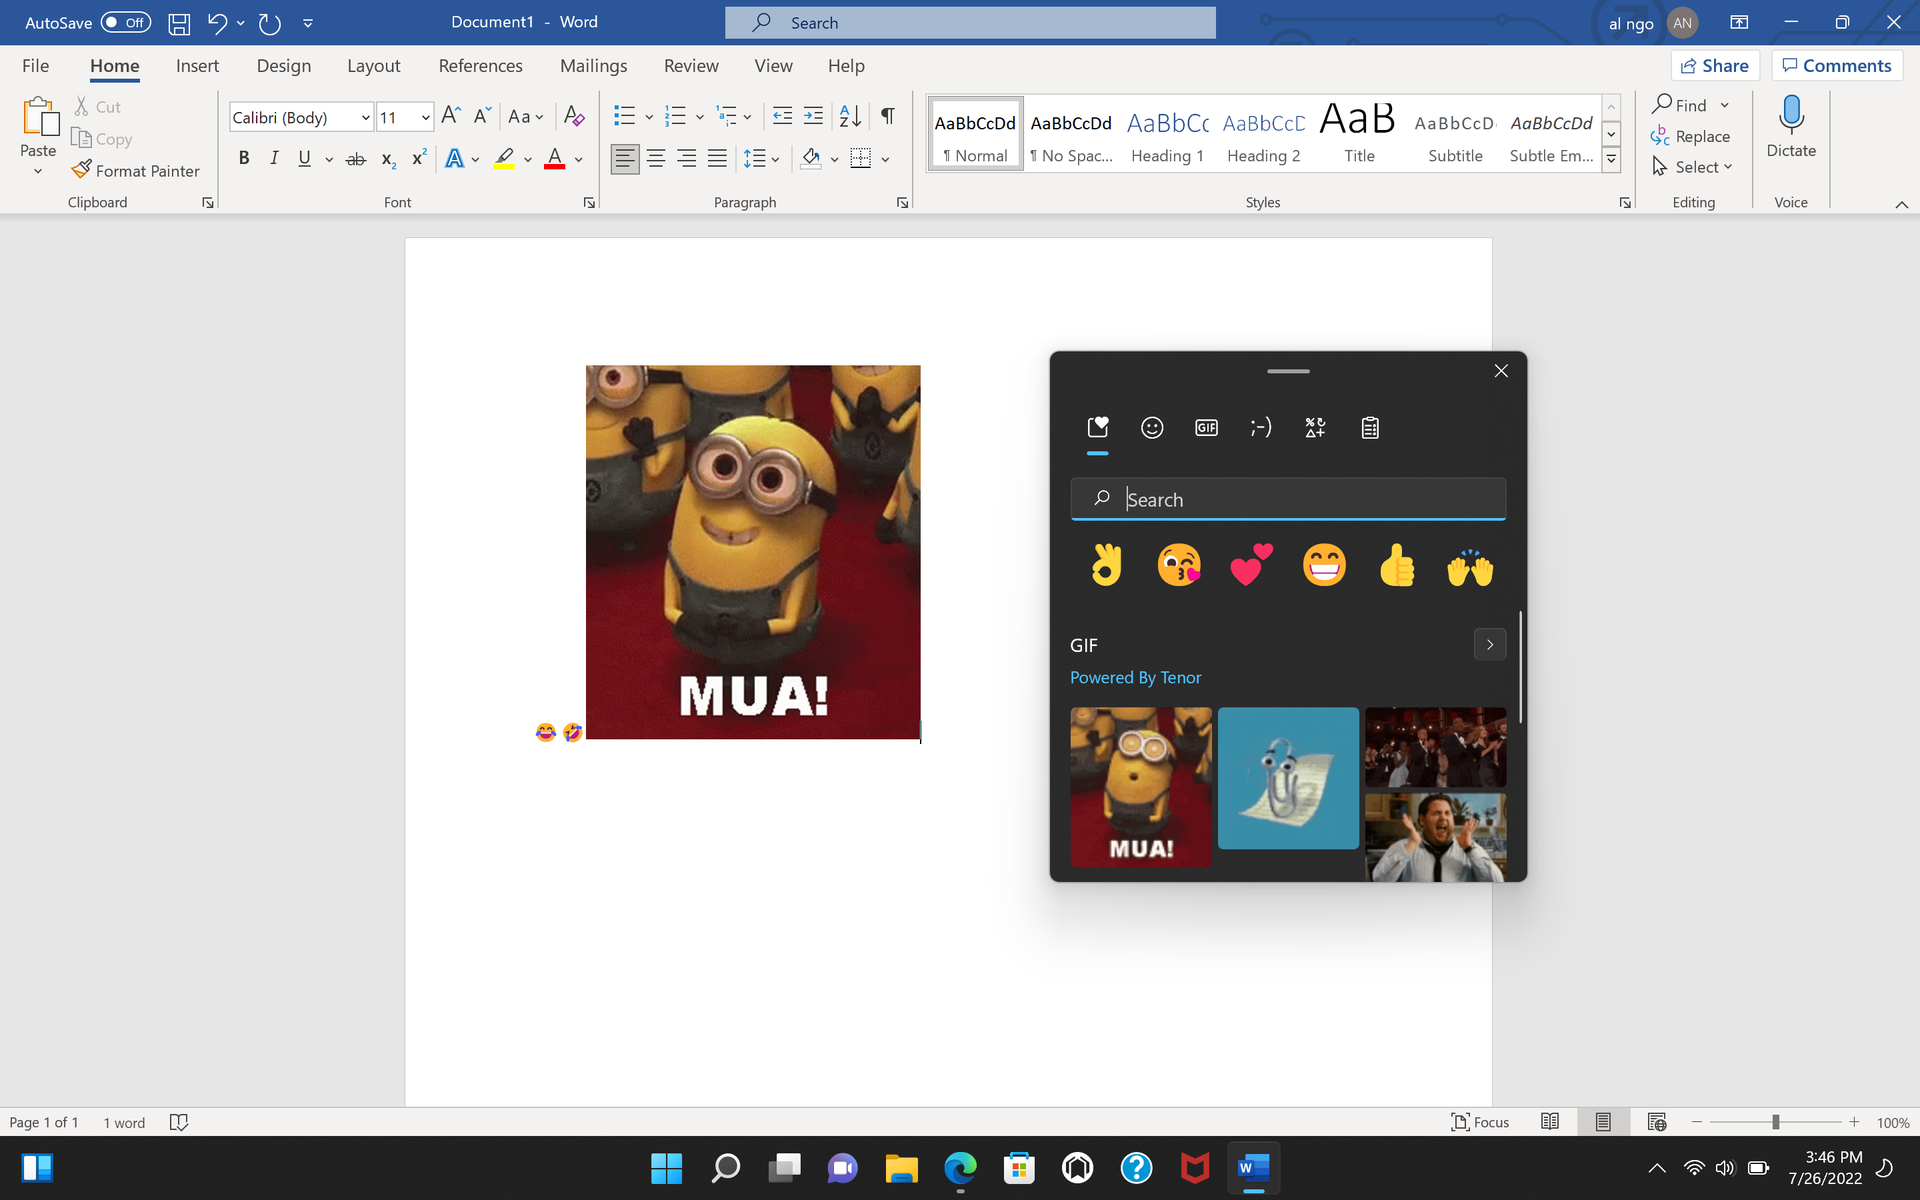Viewport: 1920px width, 1200px height.
Task: Switch to the Layout tab
Action: (374, 66)
